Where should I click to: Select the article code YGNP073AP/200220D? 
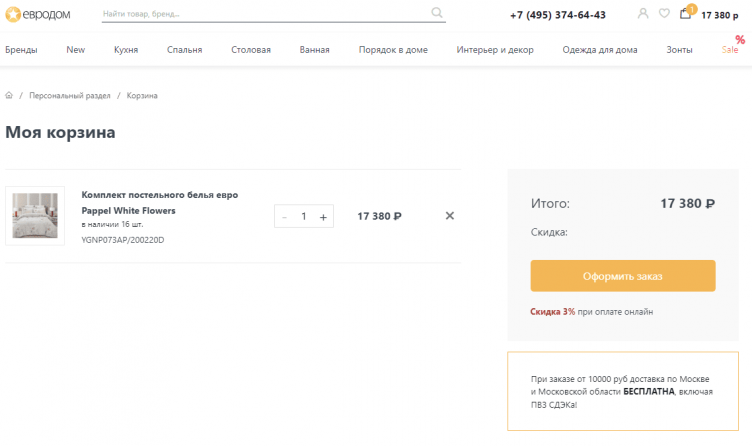click(x=123, y=240)
